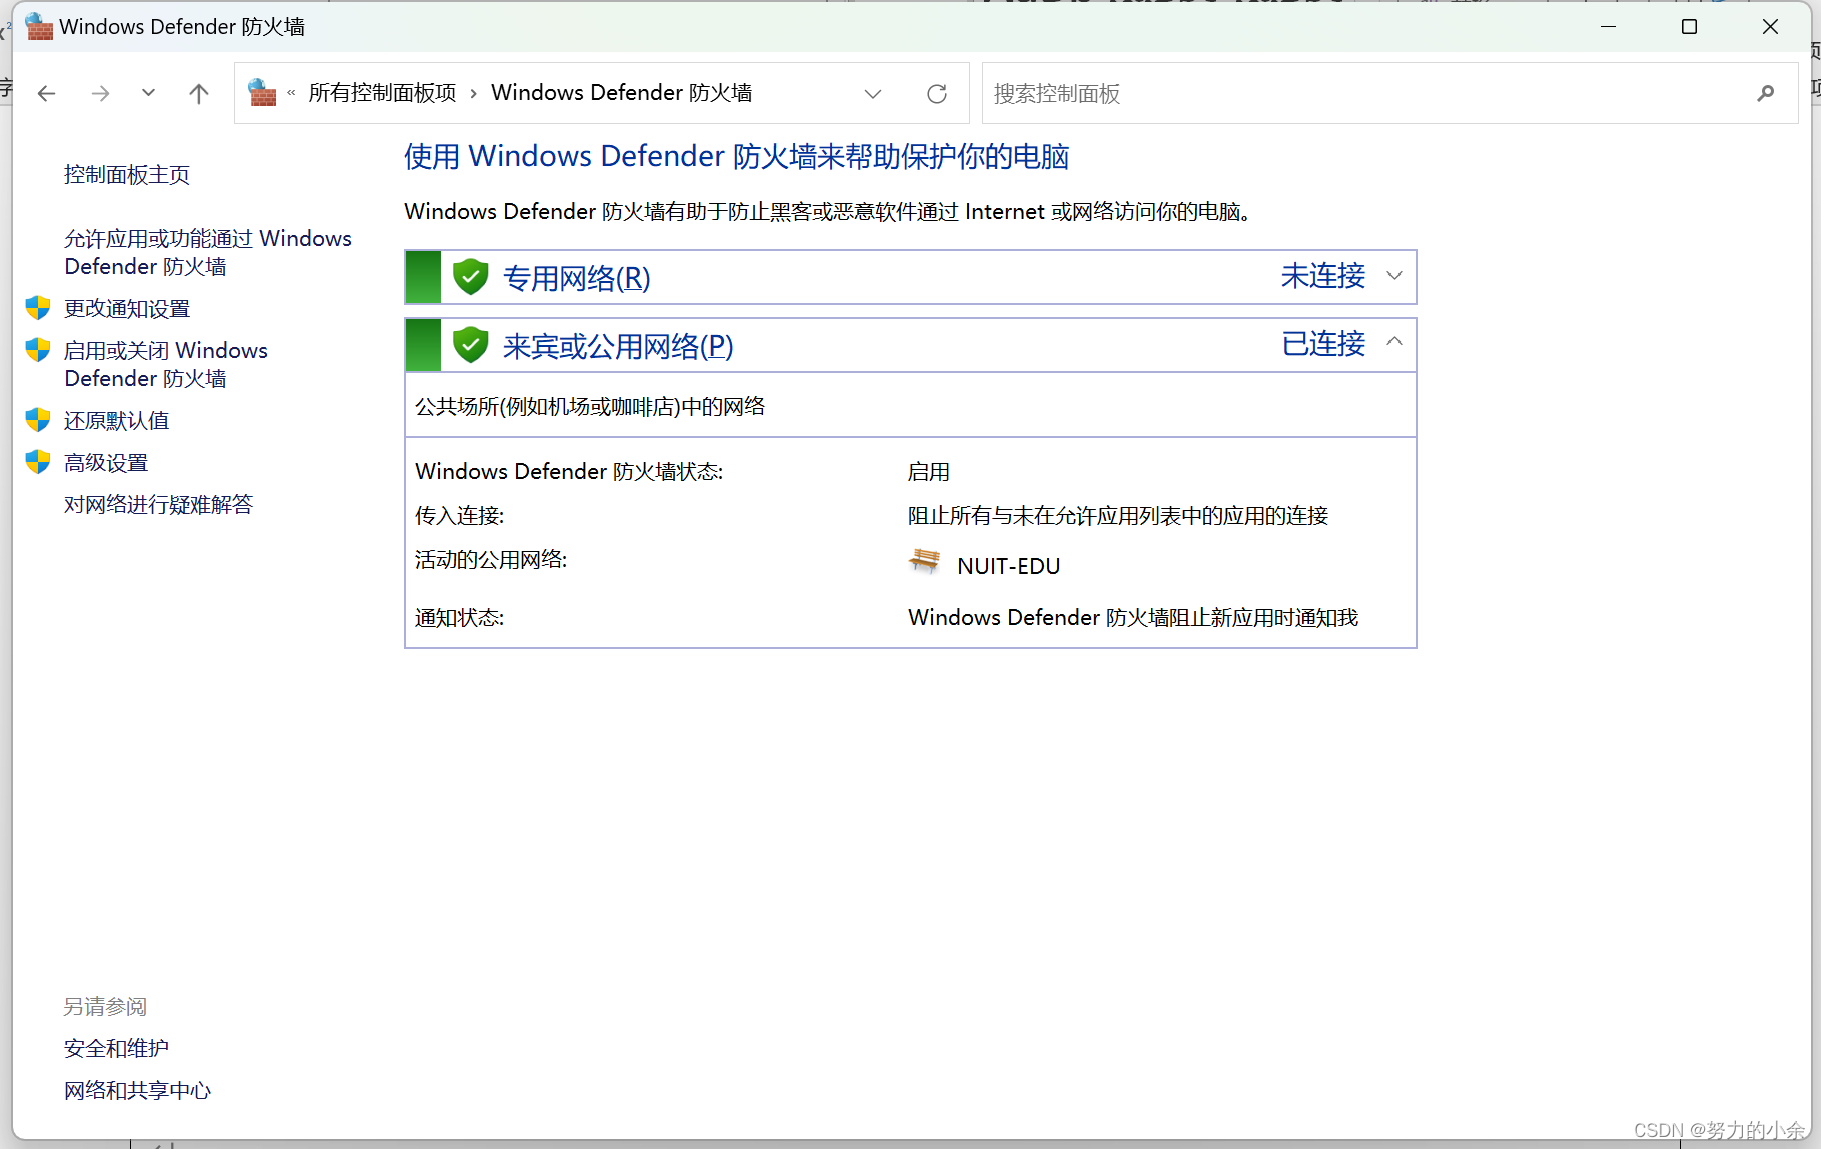Click the 启用 firewall state value

coord(929,472)
